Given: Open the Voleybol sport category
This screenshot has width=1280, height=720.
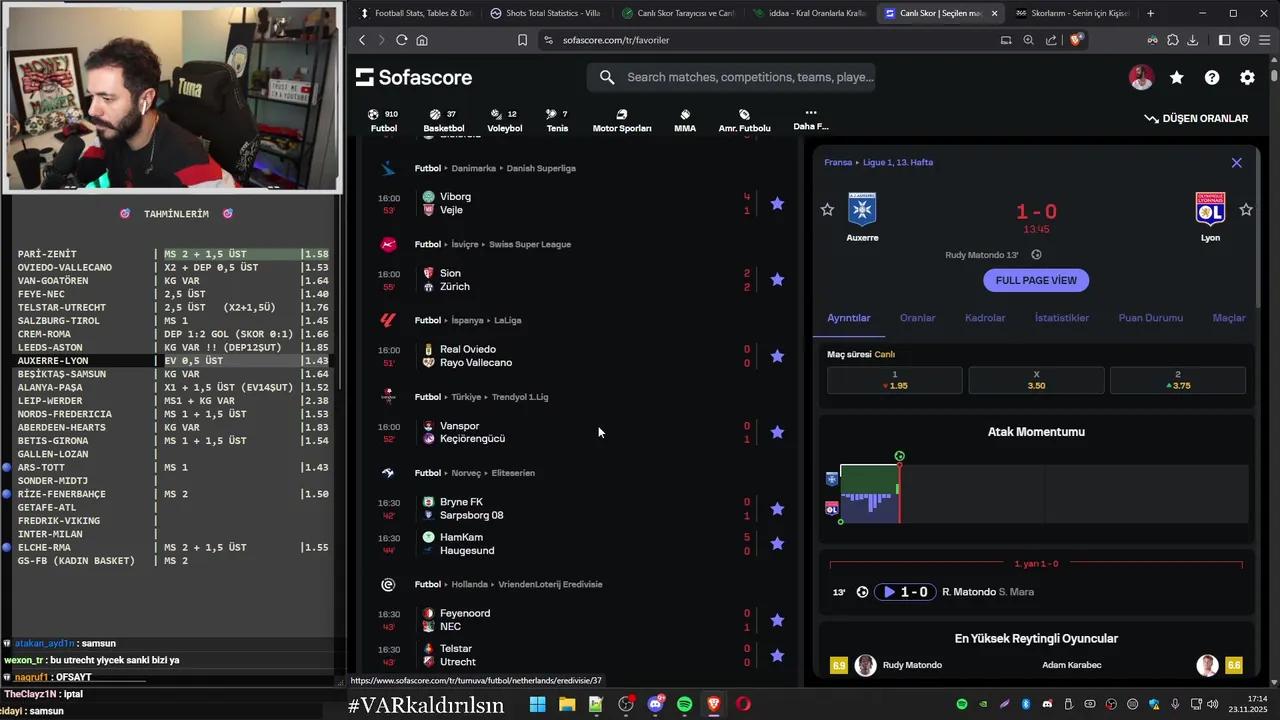Looking at the screenshot, I should [504, 121].
